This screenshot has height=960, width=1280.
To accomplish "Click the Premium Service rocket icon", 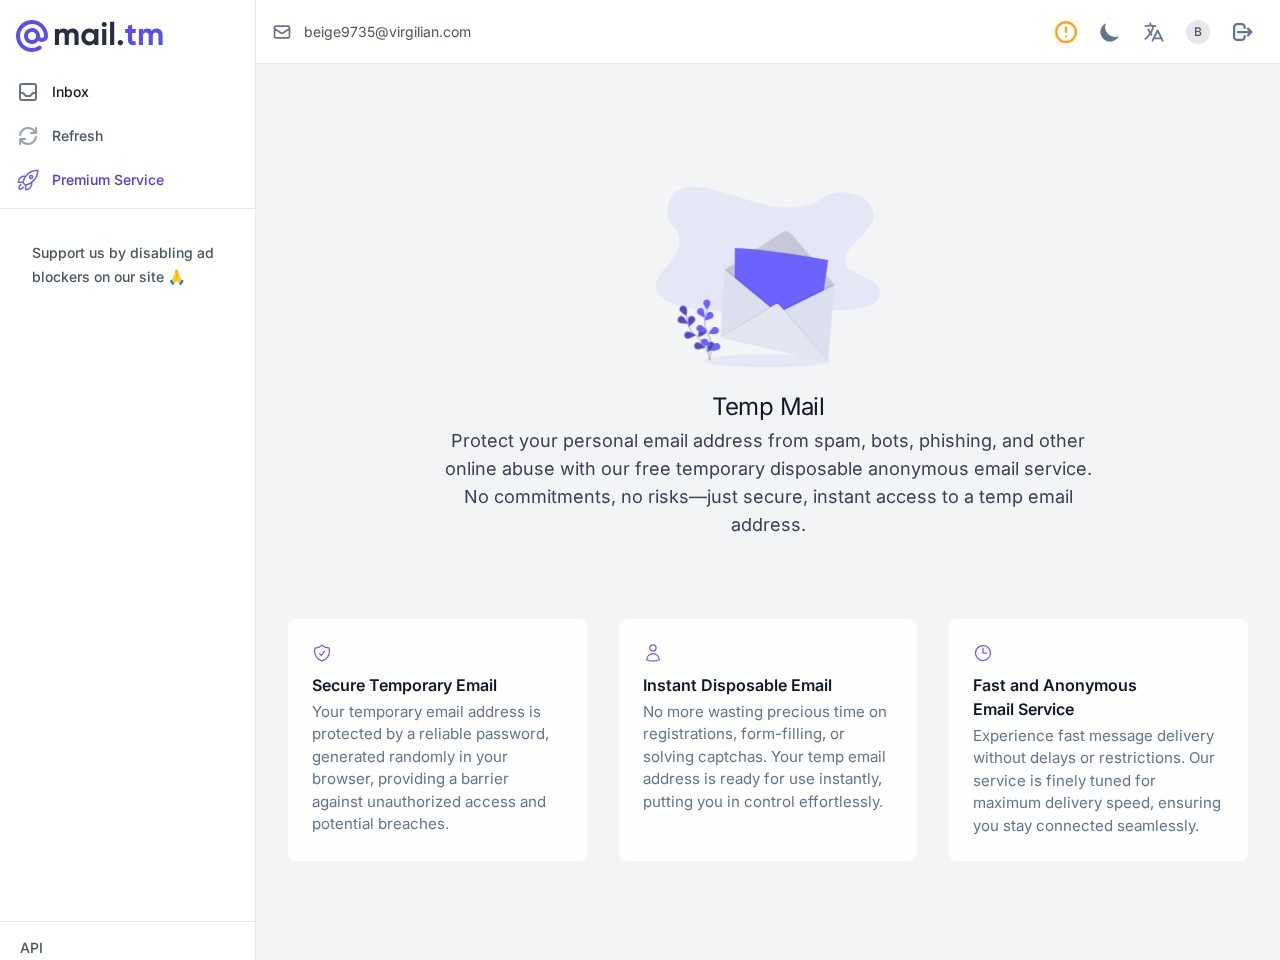I will (28, 180).
